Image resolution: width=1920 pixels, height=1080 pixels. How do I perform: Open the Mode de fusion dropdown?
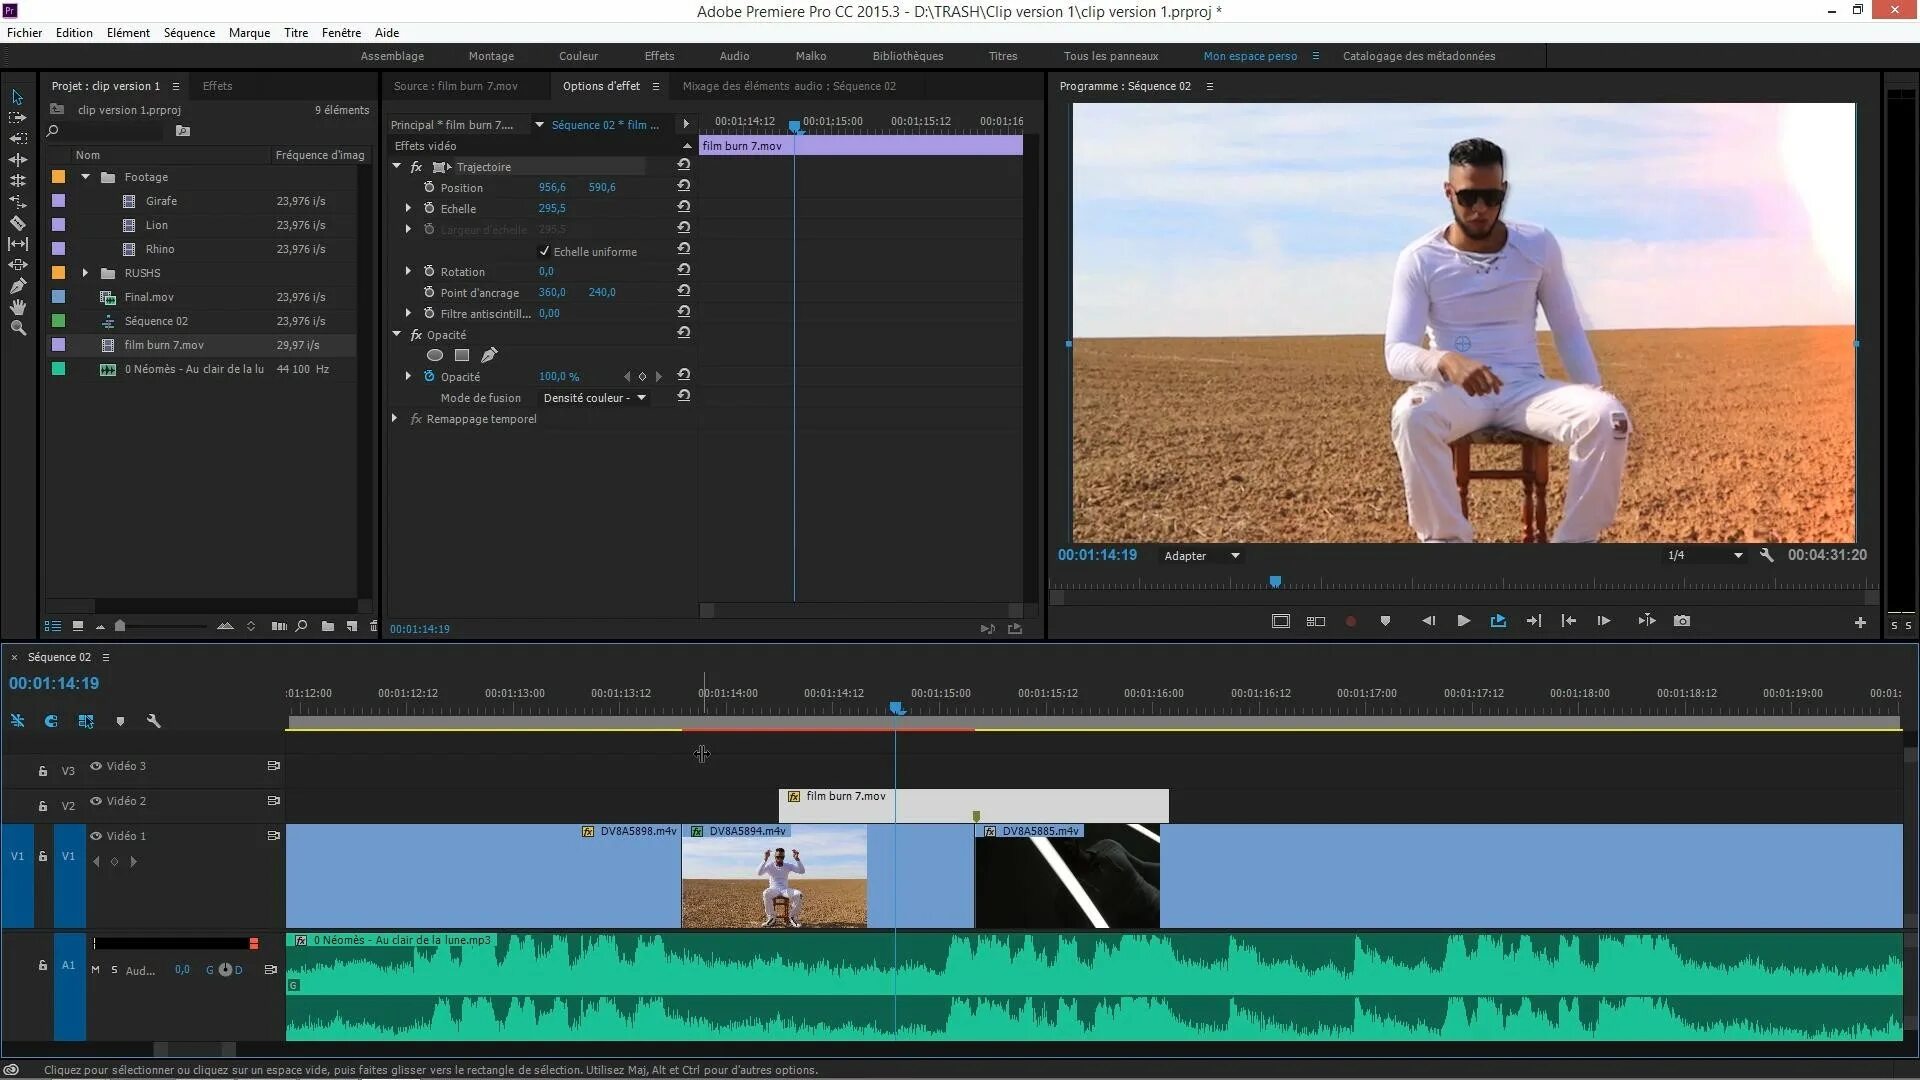tap(595, 398)
